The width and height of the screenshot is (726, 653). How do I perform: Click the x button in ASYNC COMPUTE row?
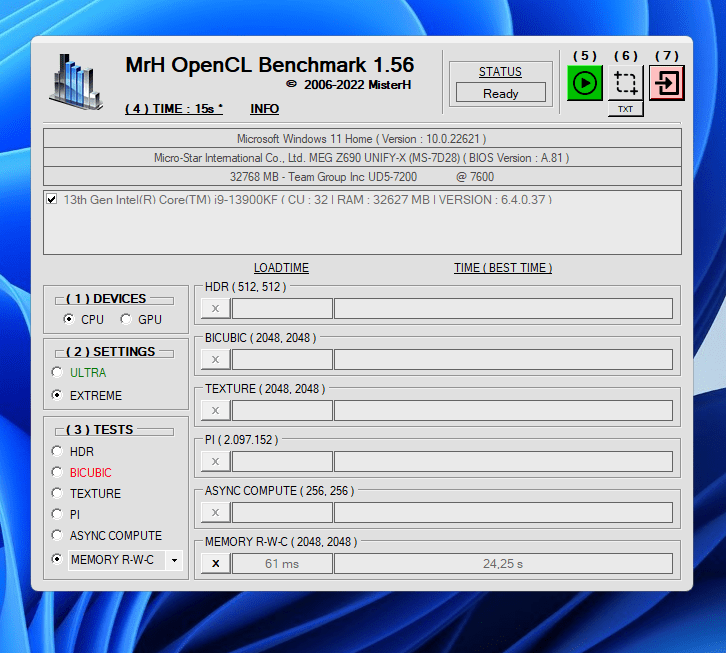tap(216, 513)
